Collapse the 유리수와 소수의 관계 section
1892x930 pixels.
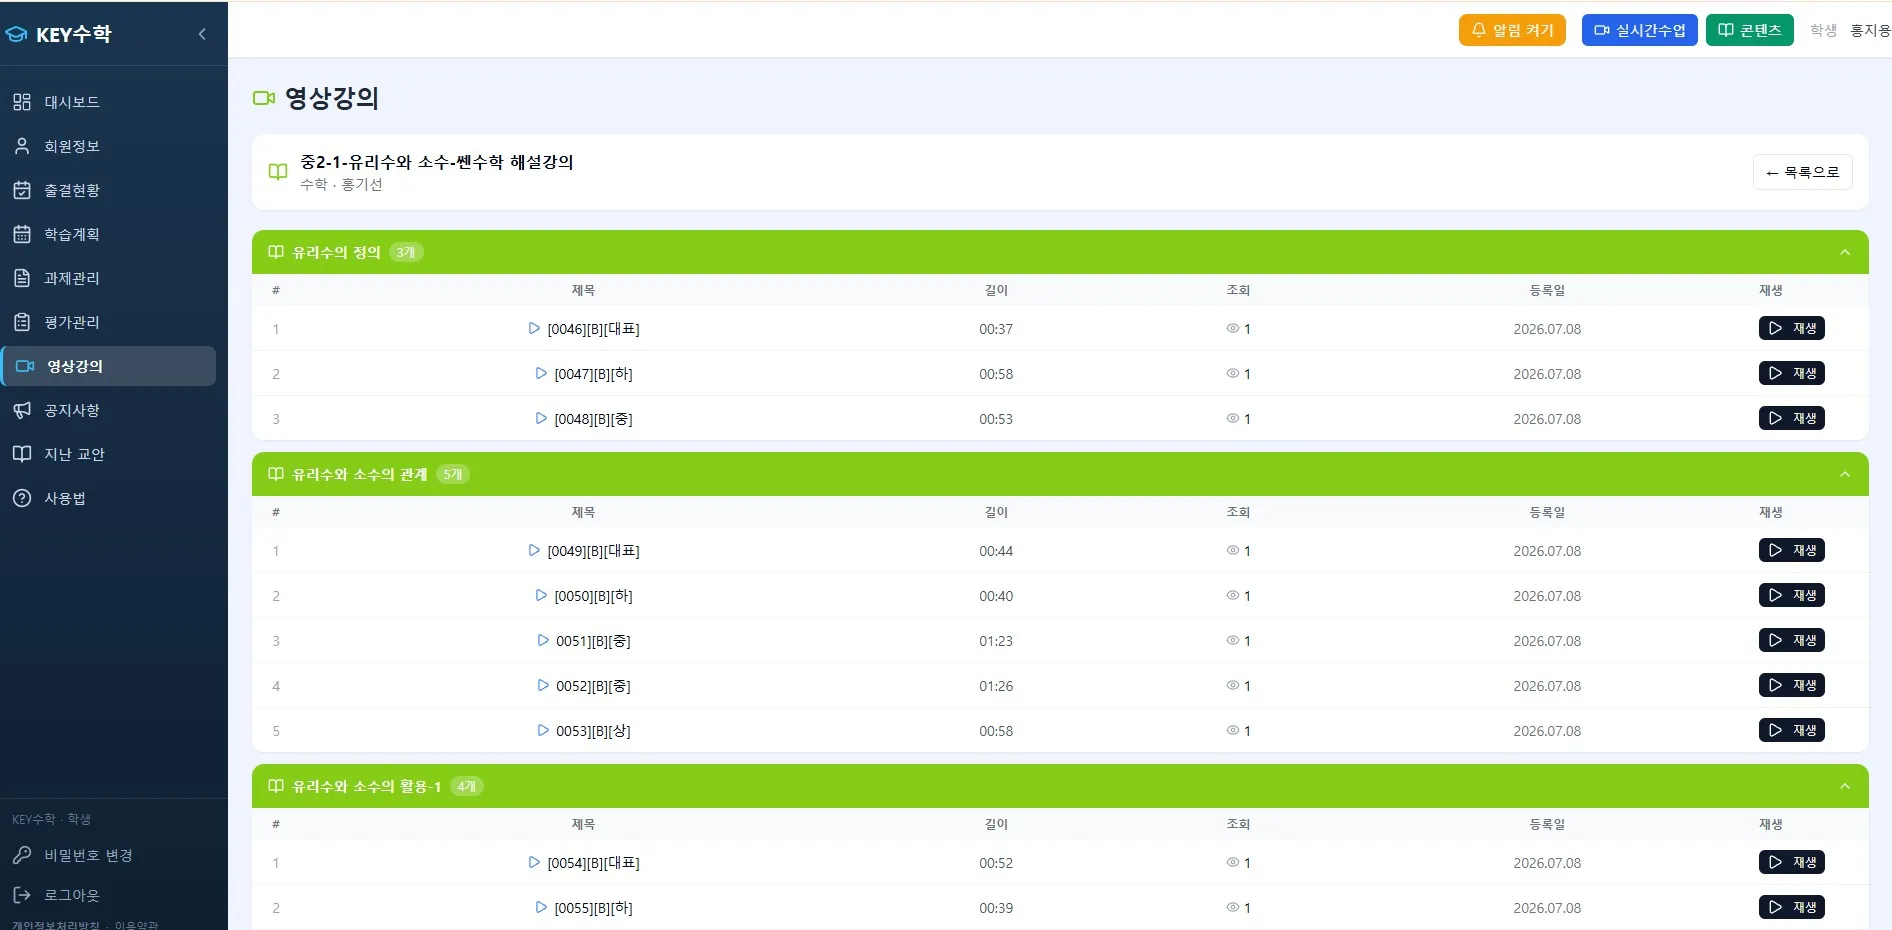click(1845, 474)
